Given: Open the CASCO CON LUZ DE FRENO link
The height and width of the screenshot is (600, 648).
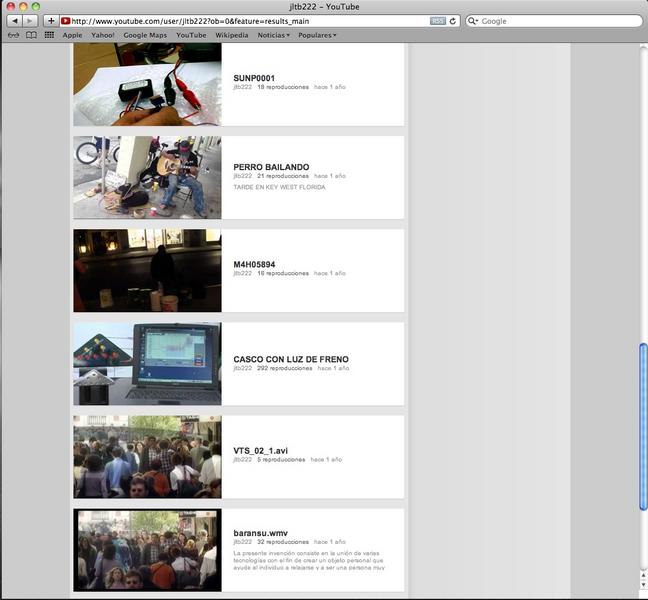Looking at the screenshot, I should [x=291, y=359].
